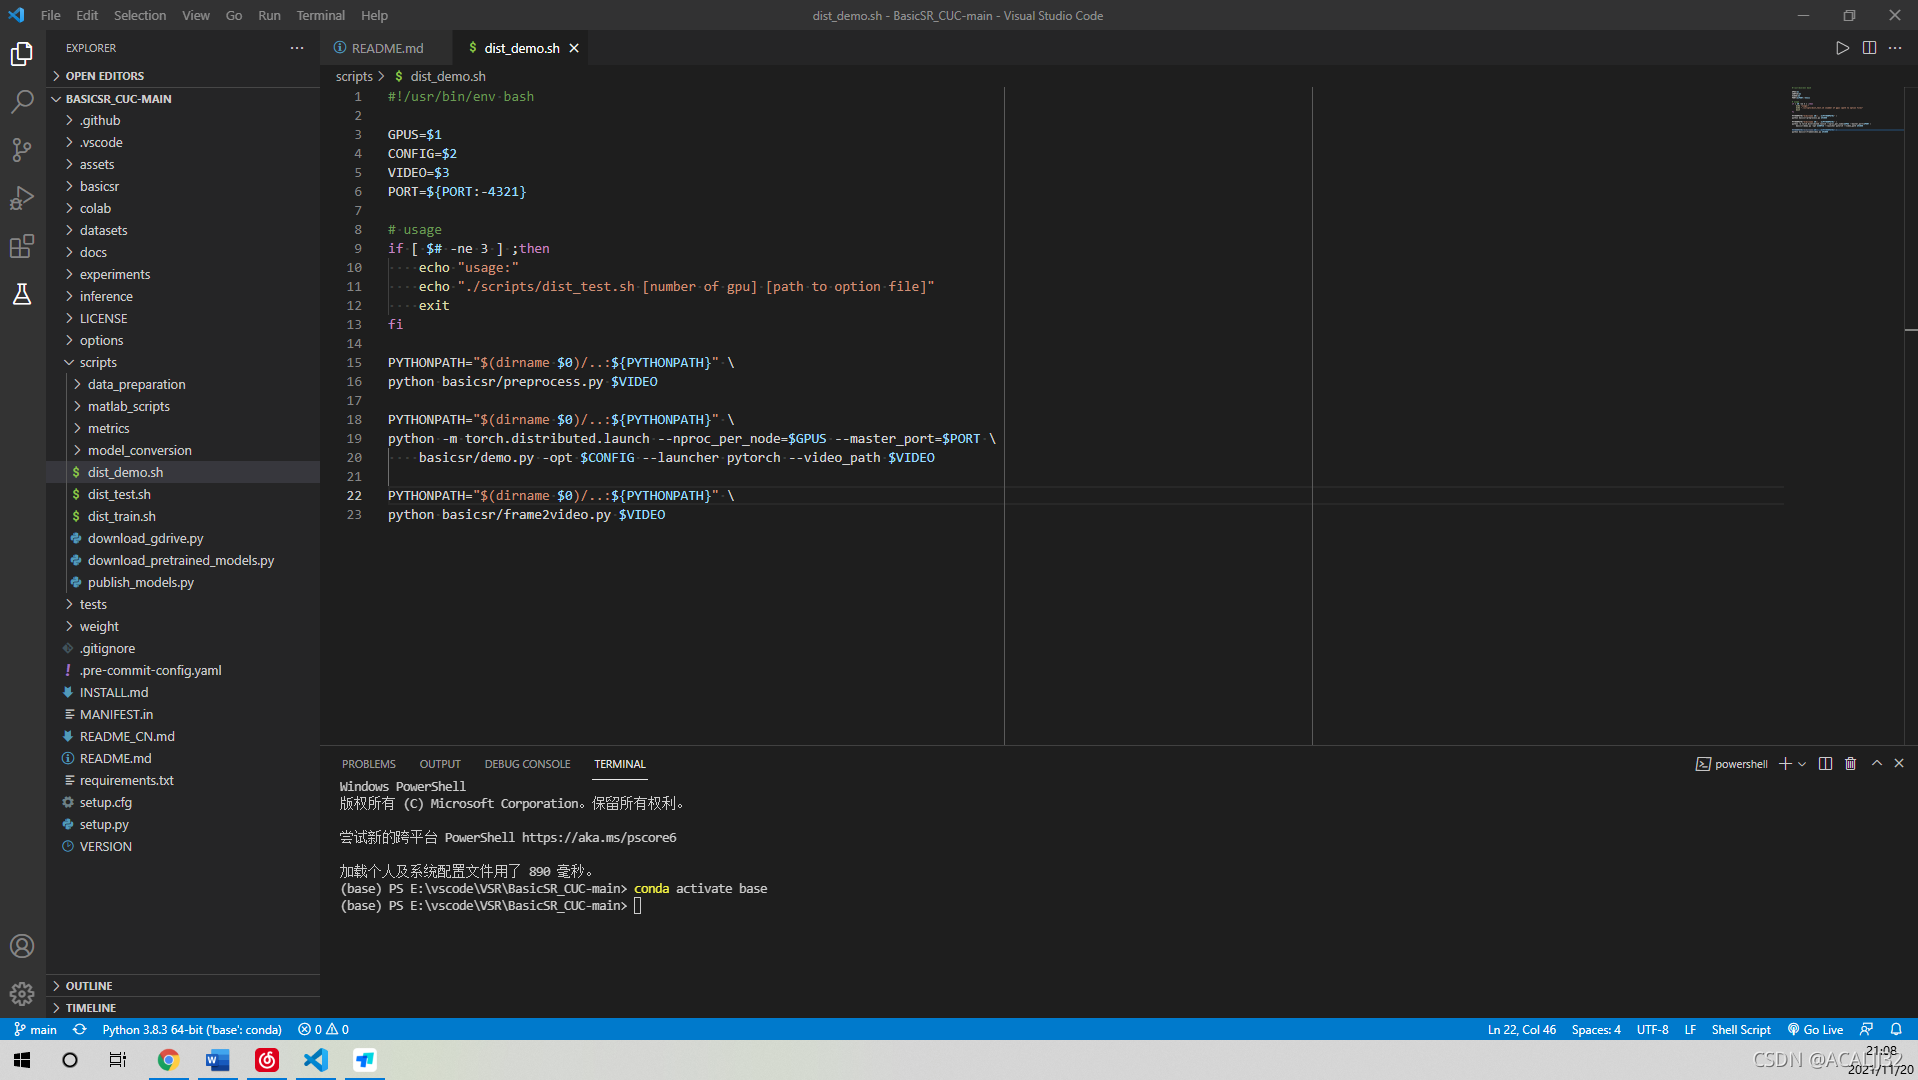Change Spaces: 4 indentation setting
This screenshot has width=1918, height=1080.
(1595, 1029)
